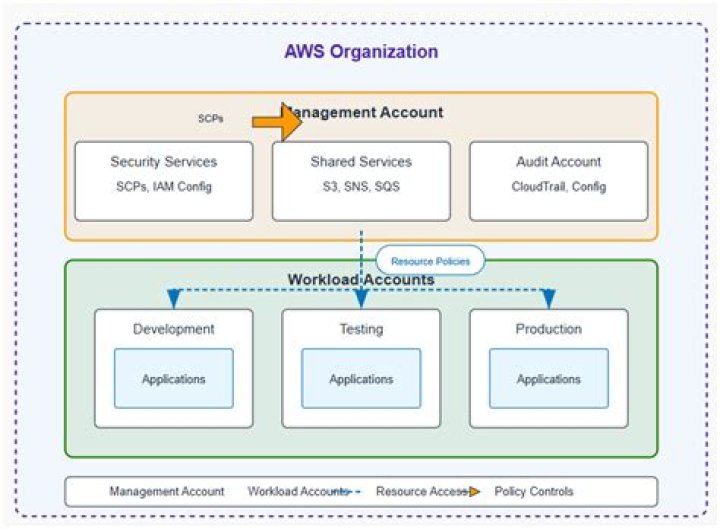Viewport: 720px width, 529px height.
Task: Select Applications box under Testing
Action: click(361, 378)
